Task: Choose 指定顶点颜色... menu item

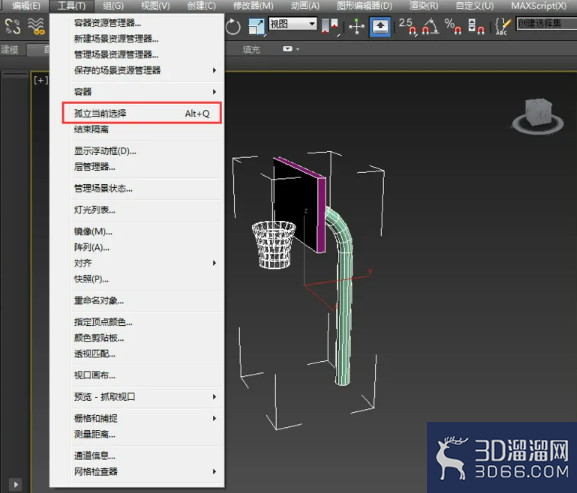Action: tap(137, 322)
